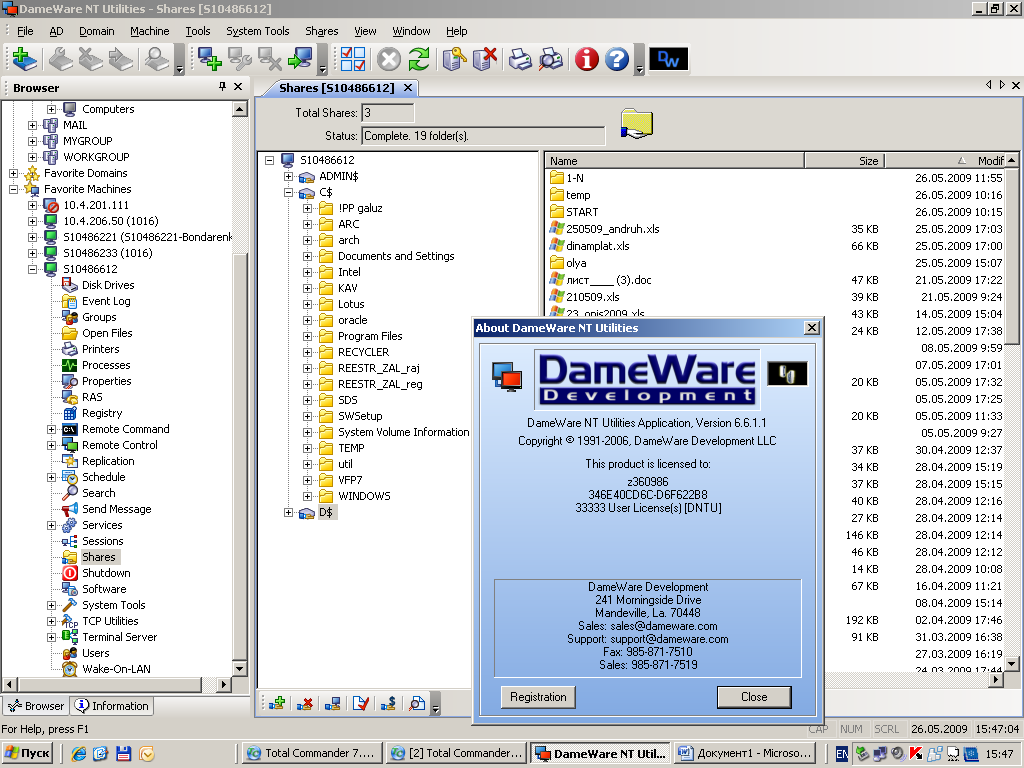Click the gray stop icon in the toolbar

(x=389, y=60)
